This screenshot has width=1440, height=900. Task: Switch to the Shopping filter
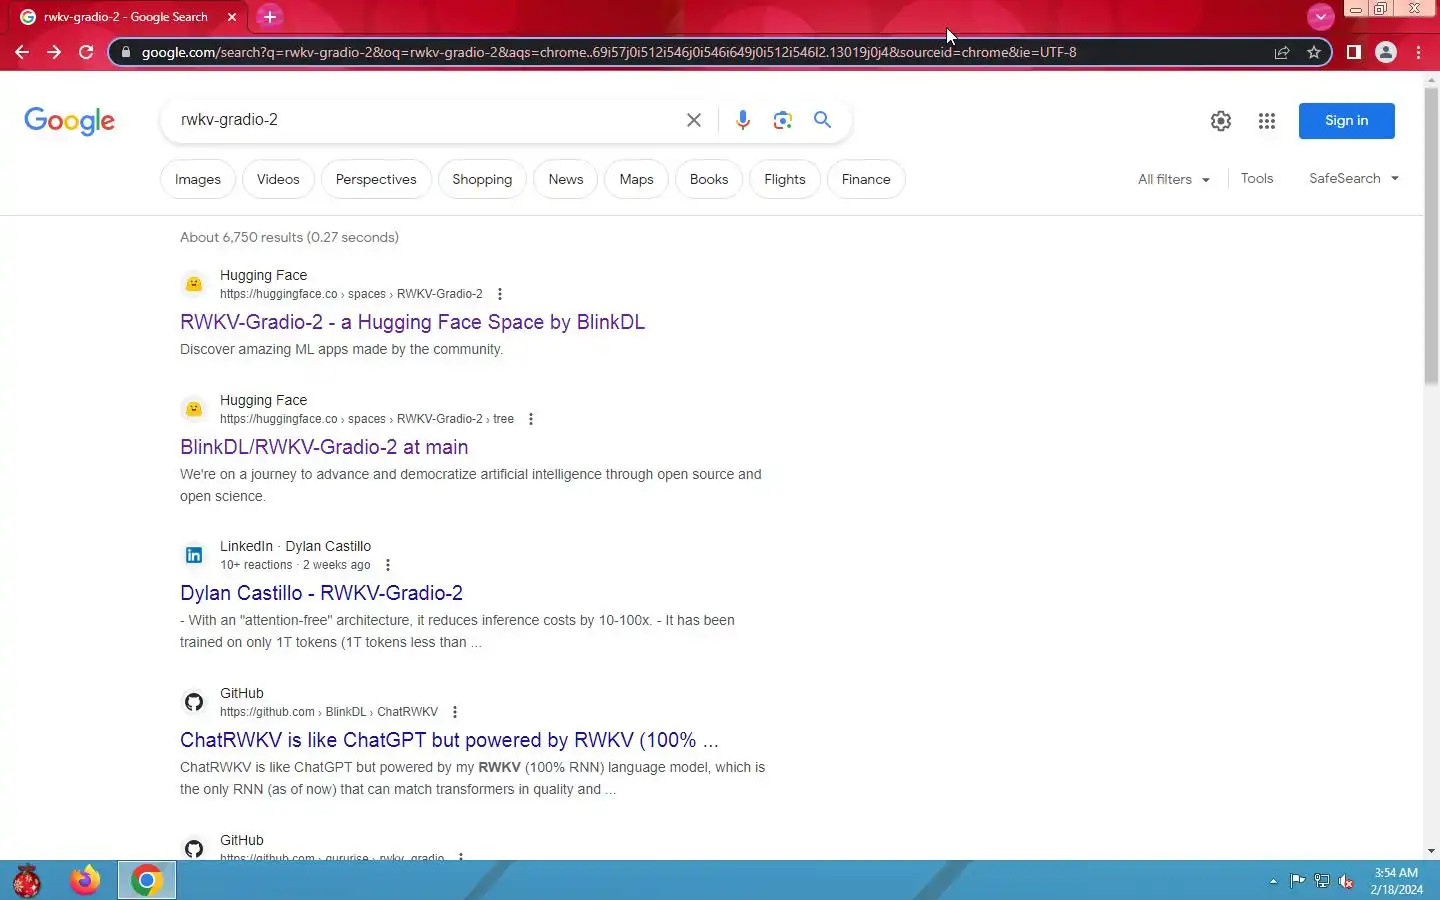point(482,179)
